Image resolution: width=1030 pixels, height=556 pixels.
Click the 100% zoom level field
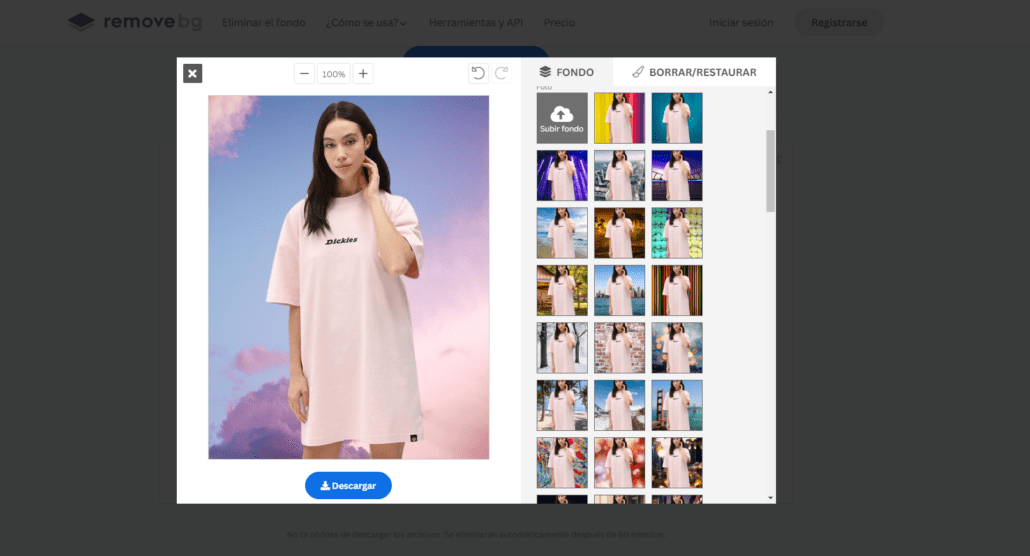tap(334, 74)
